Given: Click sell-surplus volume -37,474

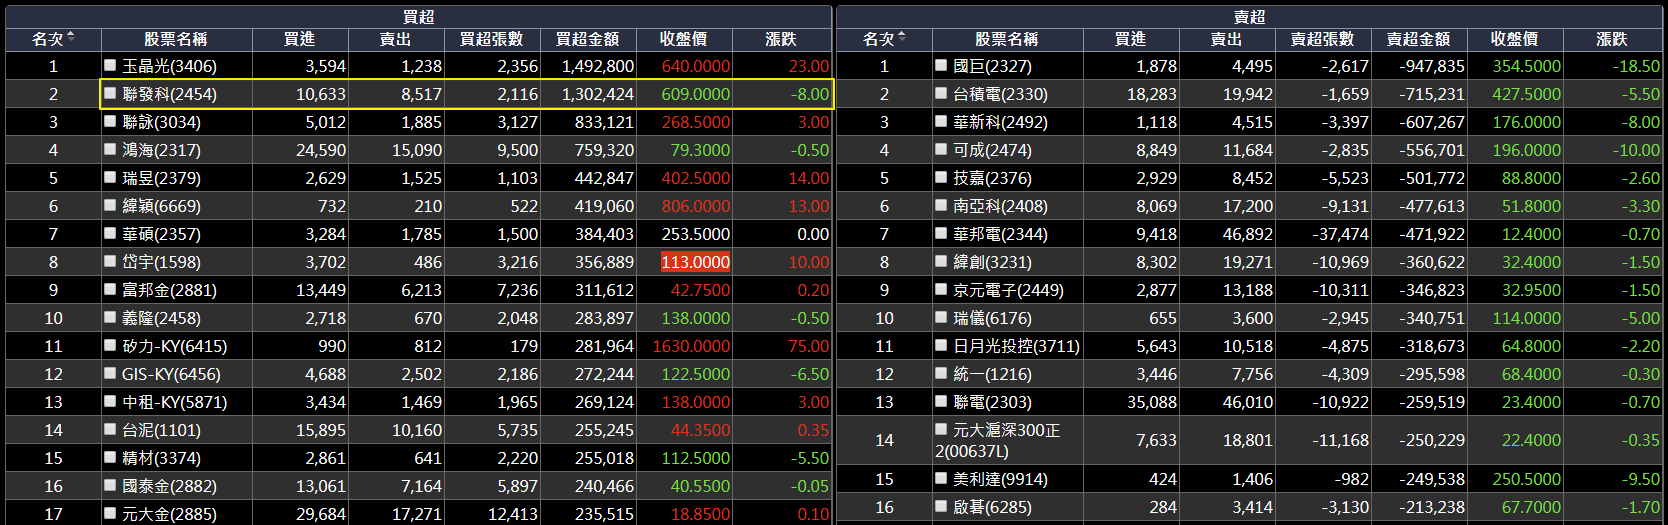Looking at the screenshot, I should pos(1340,234).
